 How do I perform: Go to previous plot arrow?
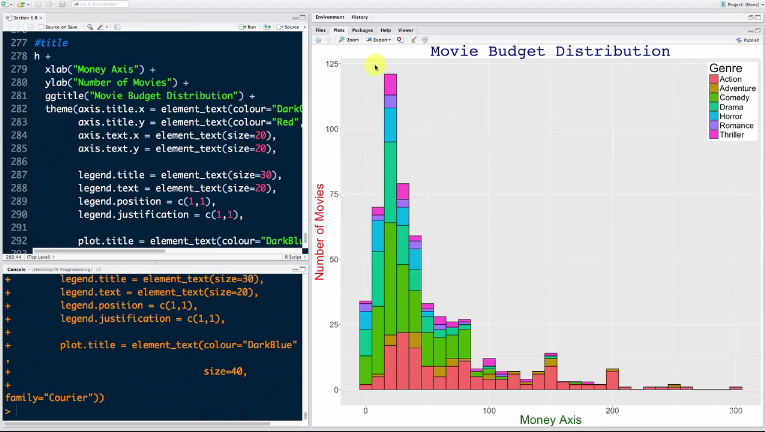[318, 40]
